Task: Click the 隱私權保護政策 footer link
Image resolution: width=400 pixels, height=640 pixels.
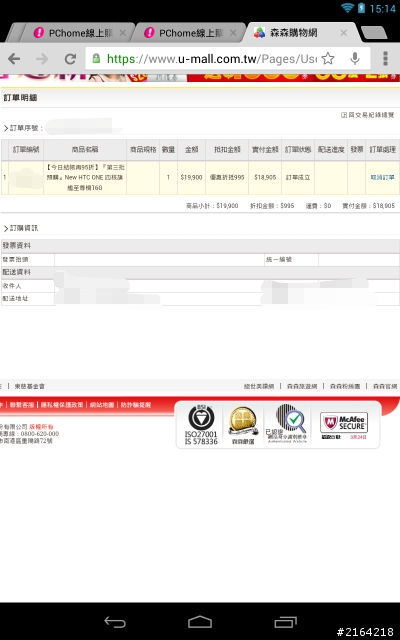Action: (x=62, y=405)
